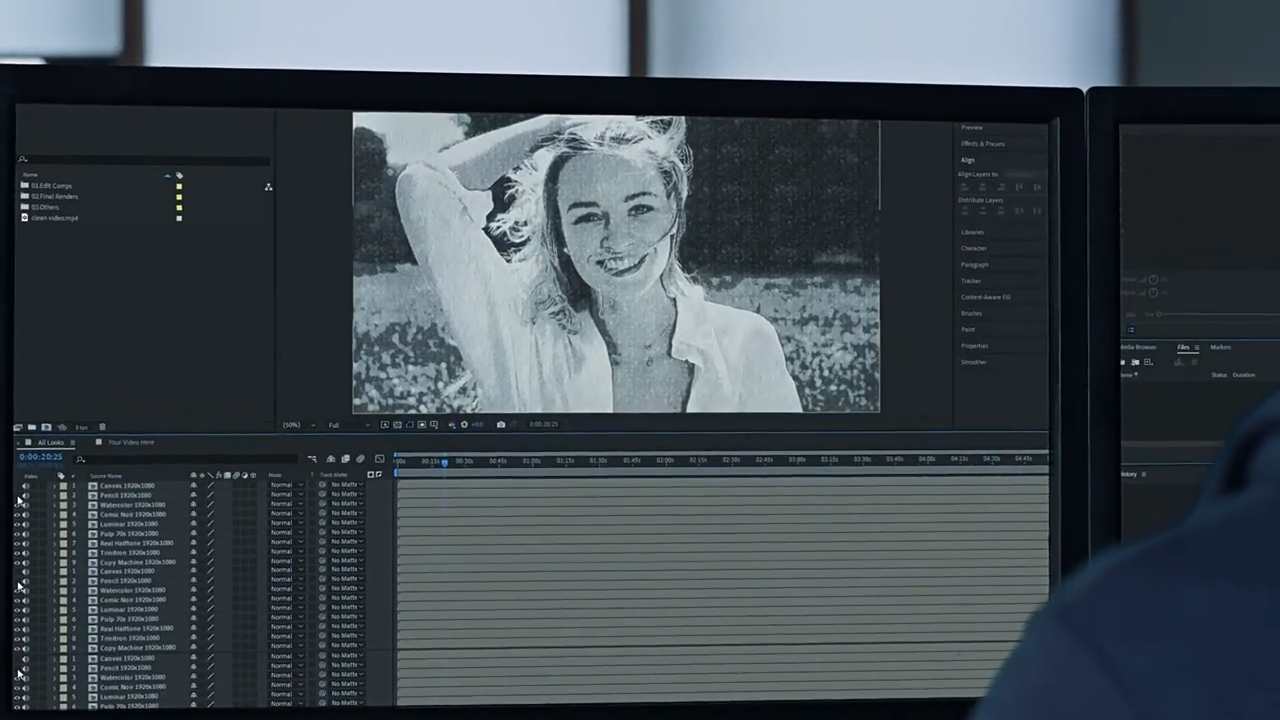The image size is (1280, 720).
Task: Open grid and guide options in viewer
Action: click(433, 425)
